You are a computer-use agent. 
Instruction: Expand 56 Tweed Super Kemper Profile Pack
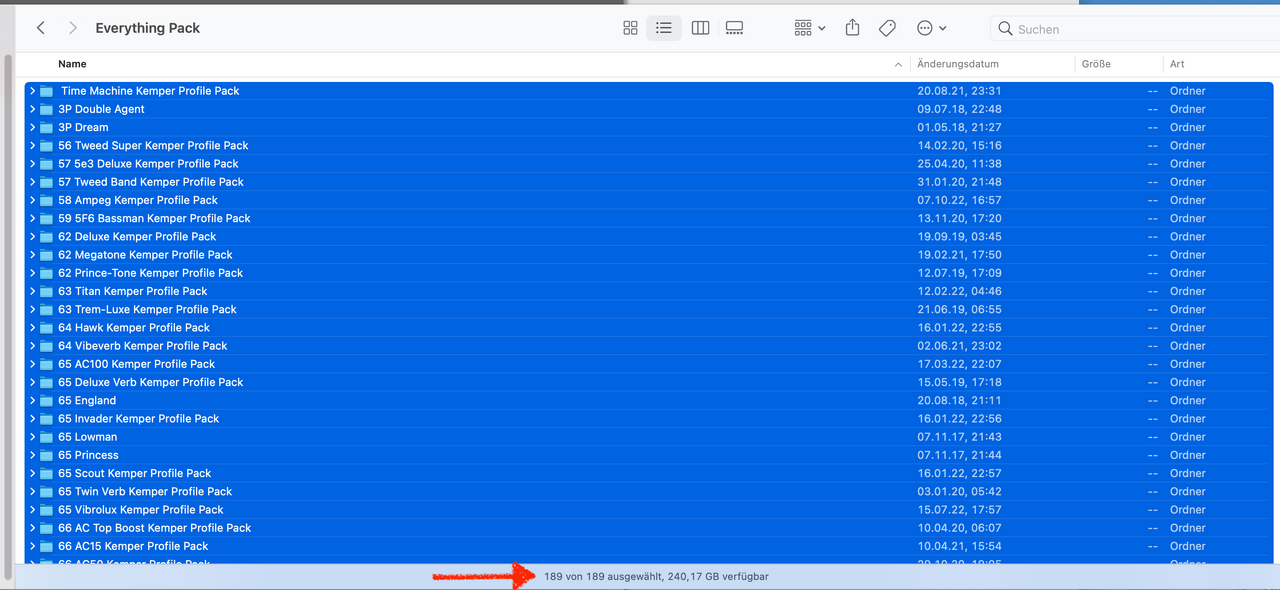point(32,145)
